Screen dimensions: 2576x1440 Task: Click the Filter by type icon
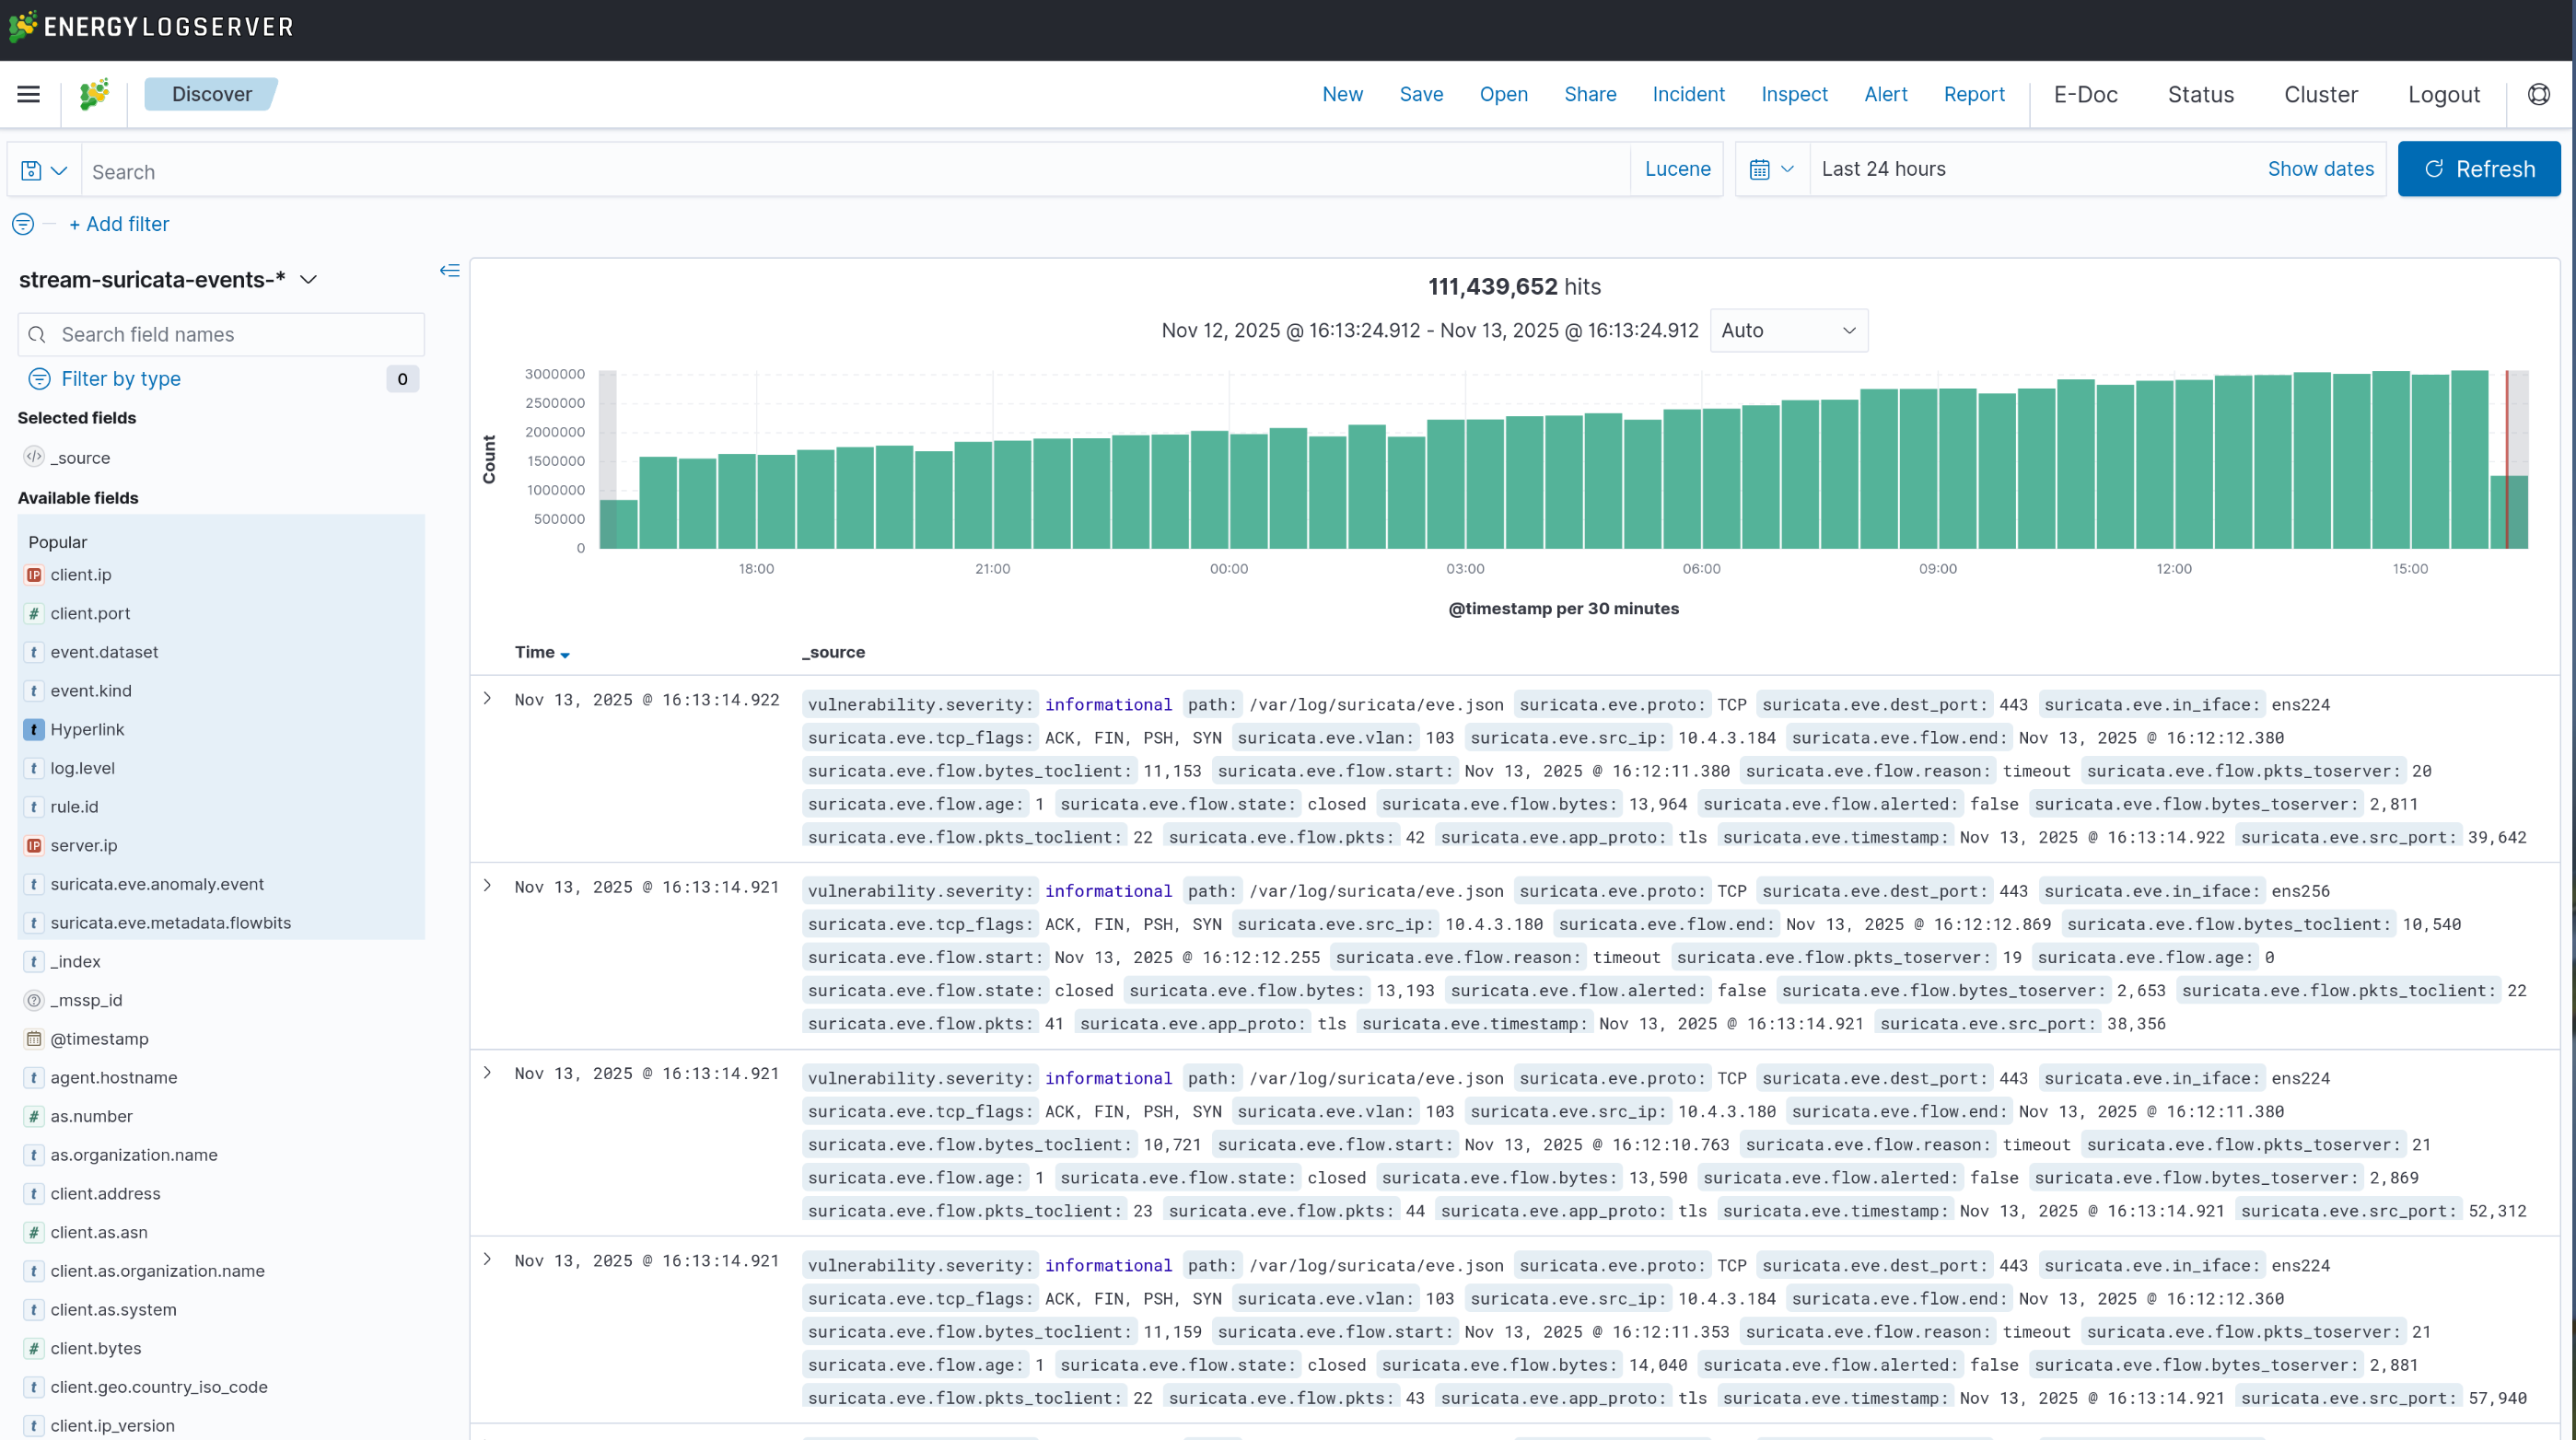coord(39,379)
